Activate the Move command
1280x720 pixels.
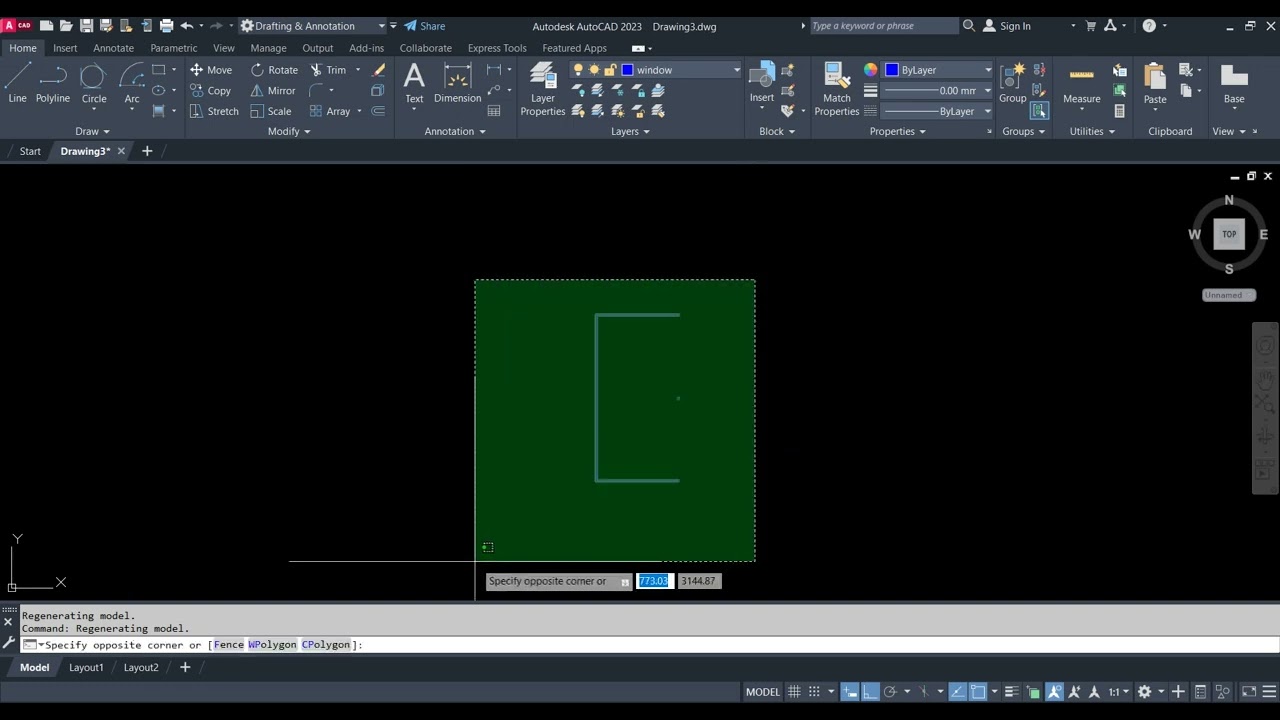point(211,70)
